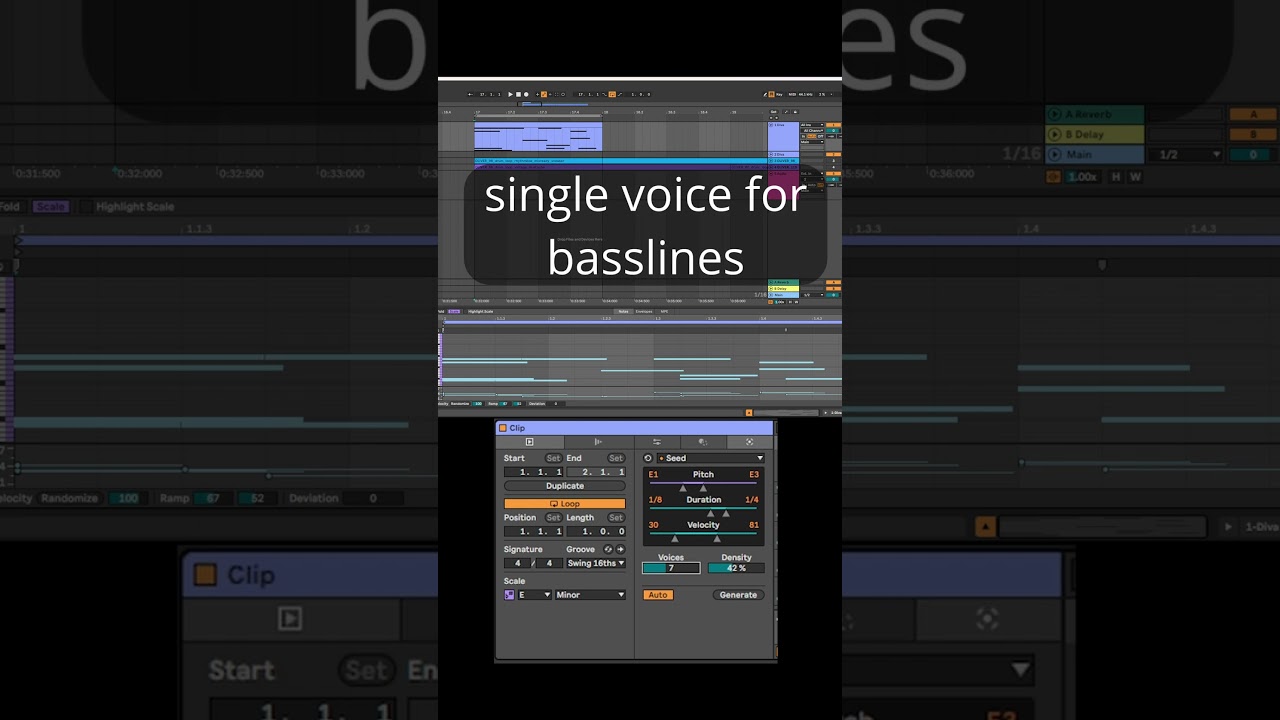This screenshot has width=1280, height=720.
Task: Open the clip properties tab icon
Action: (530, 442)
